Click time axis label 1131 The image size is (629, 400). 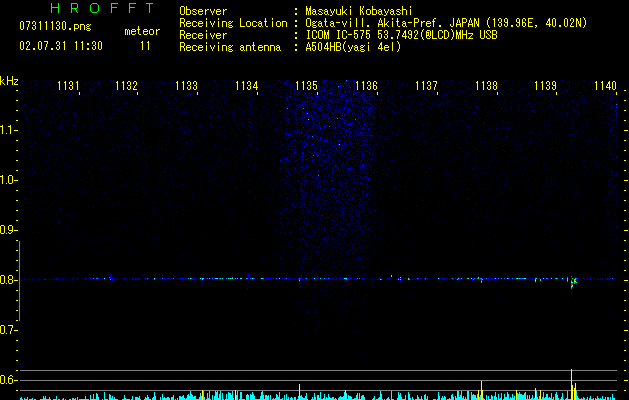pos(68,86)
